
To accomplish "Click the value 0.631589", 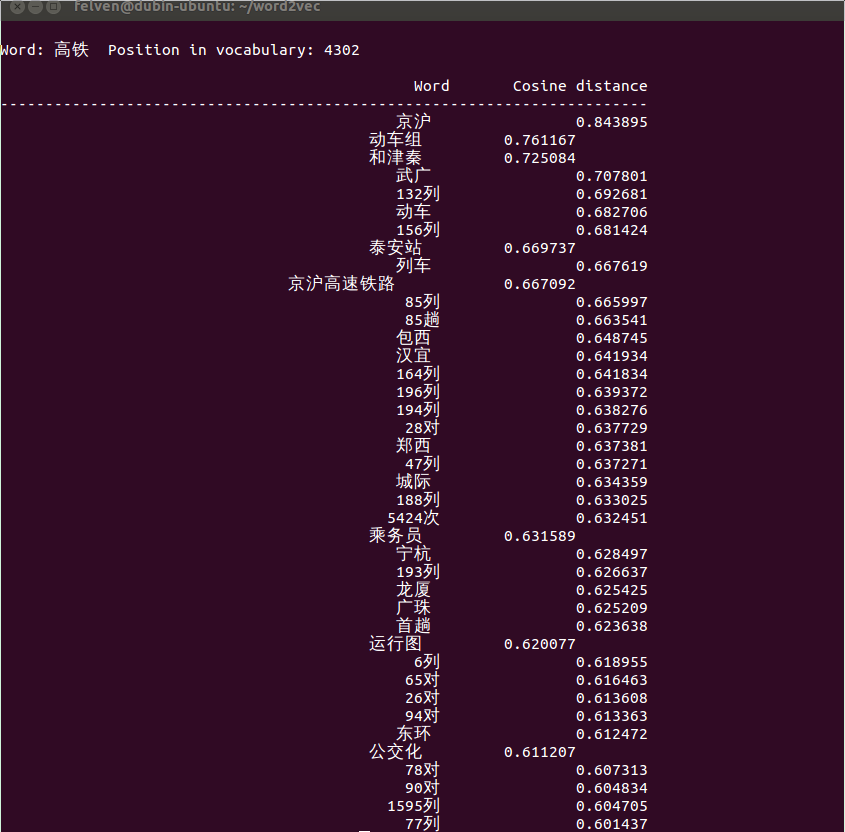I will coord(539,536).
